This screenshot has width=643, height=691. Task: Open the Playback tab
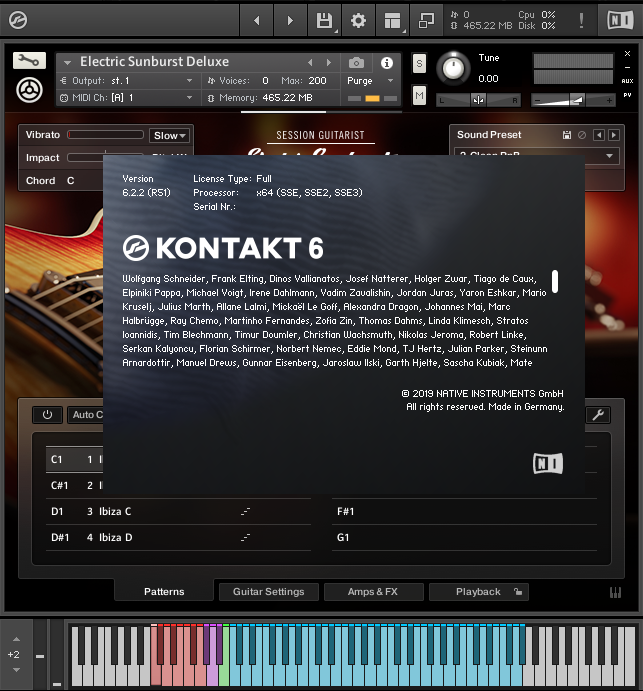tap(478, 591)
